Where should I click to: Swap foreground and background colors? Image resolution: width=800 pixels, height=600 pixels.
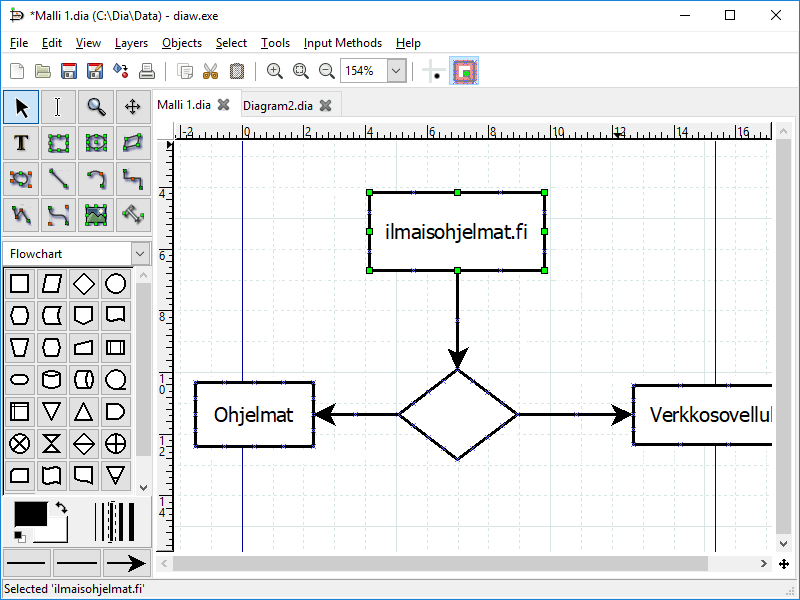pyautogui.click(x=62, y=507)
